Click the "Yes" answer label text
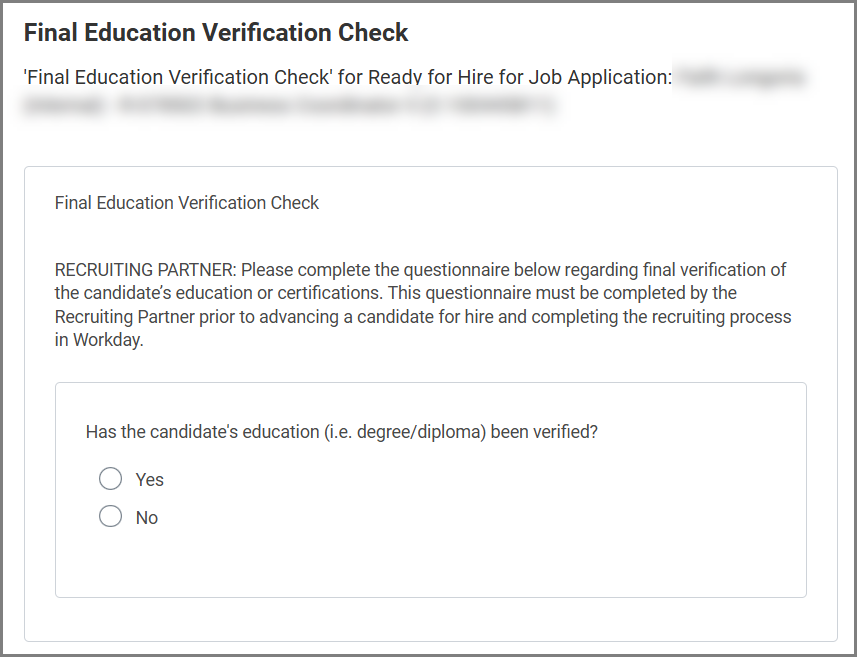Viewport: 857px width, 657px height. pos(150,480)
